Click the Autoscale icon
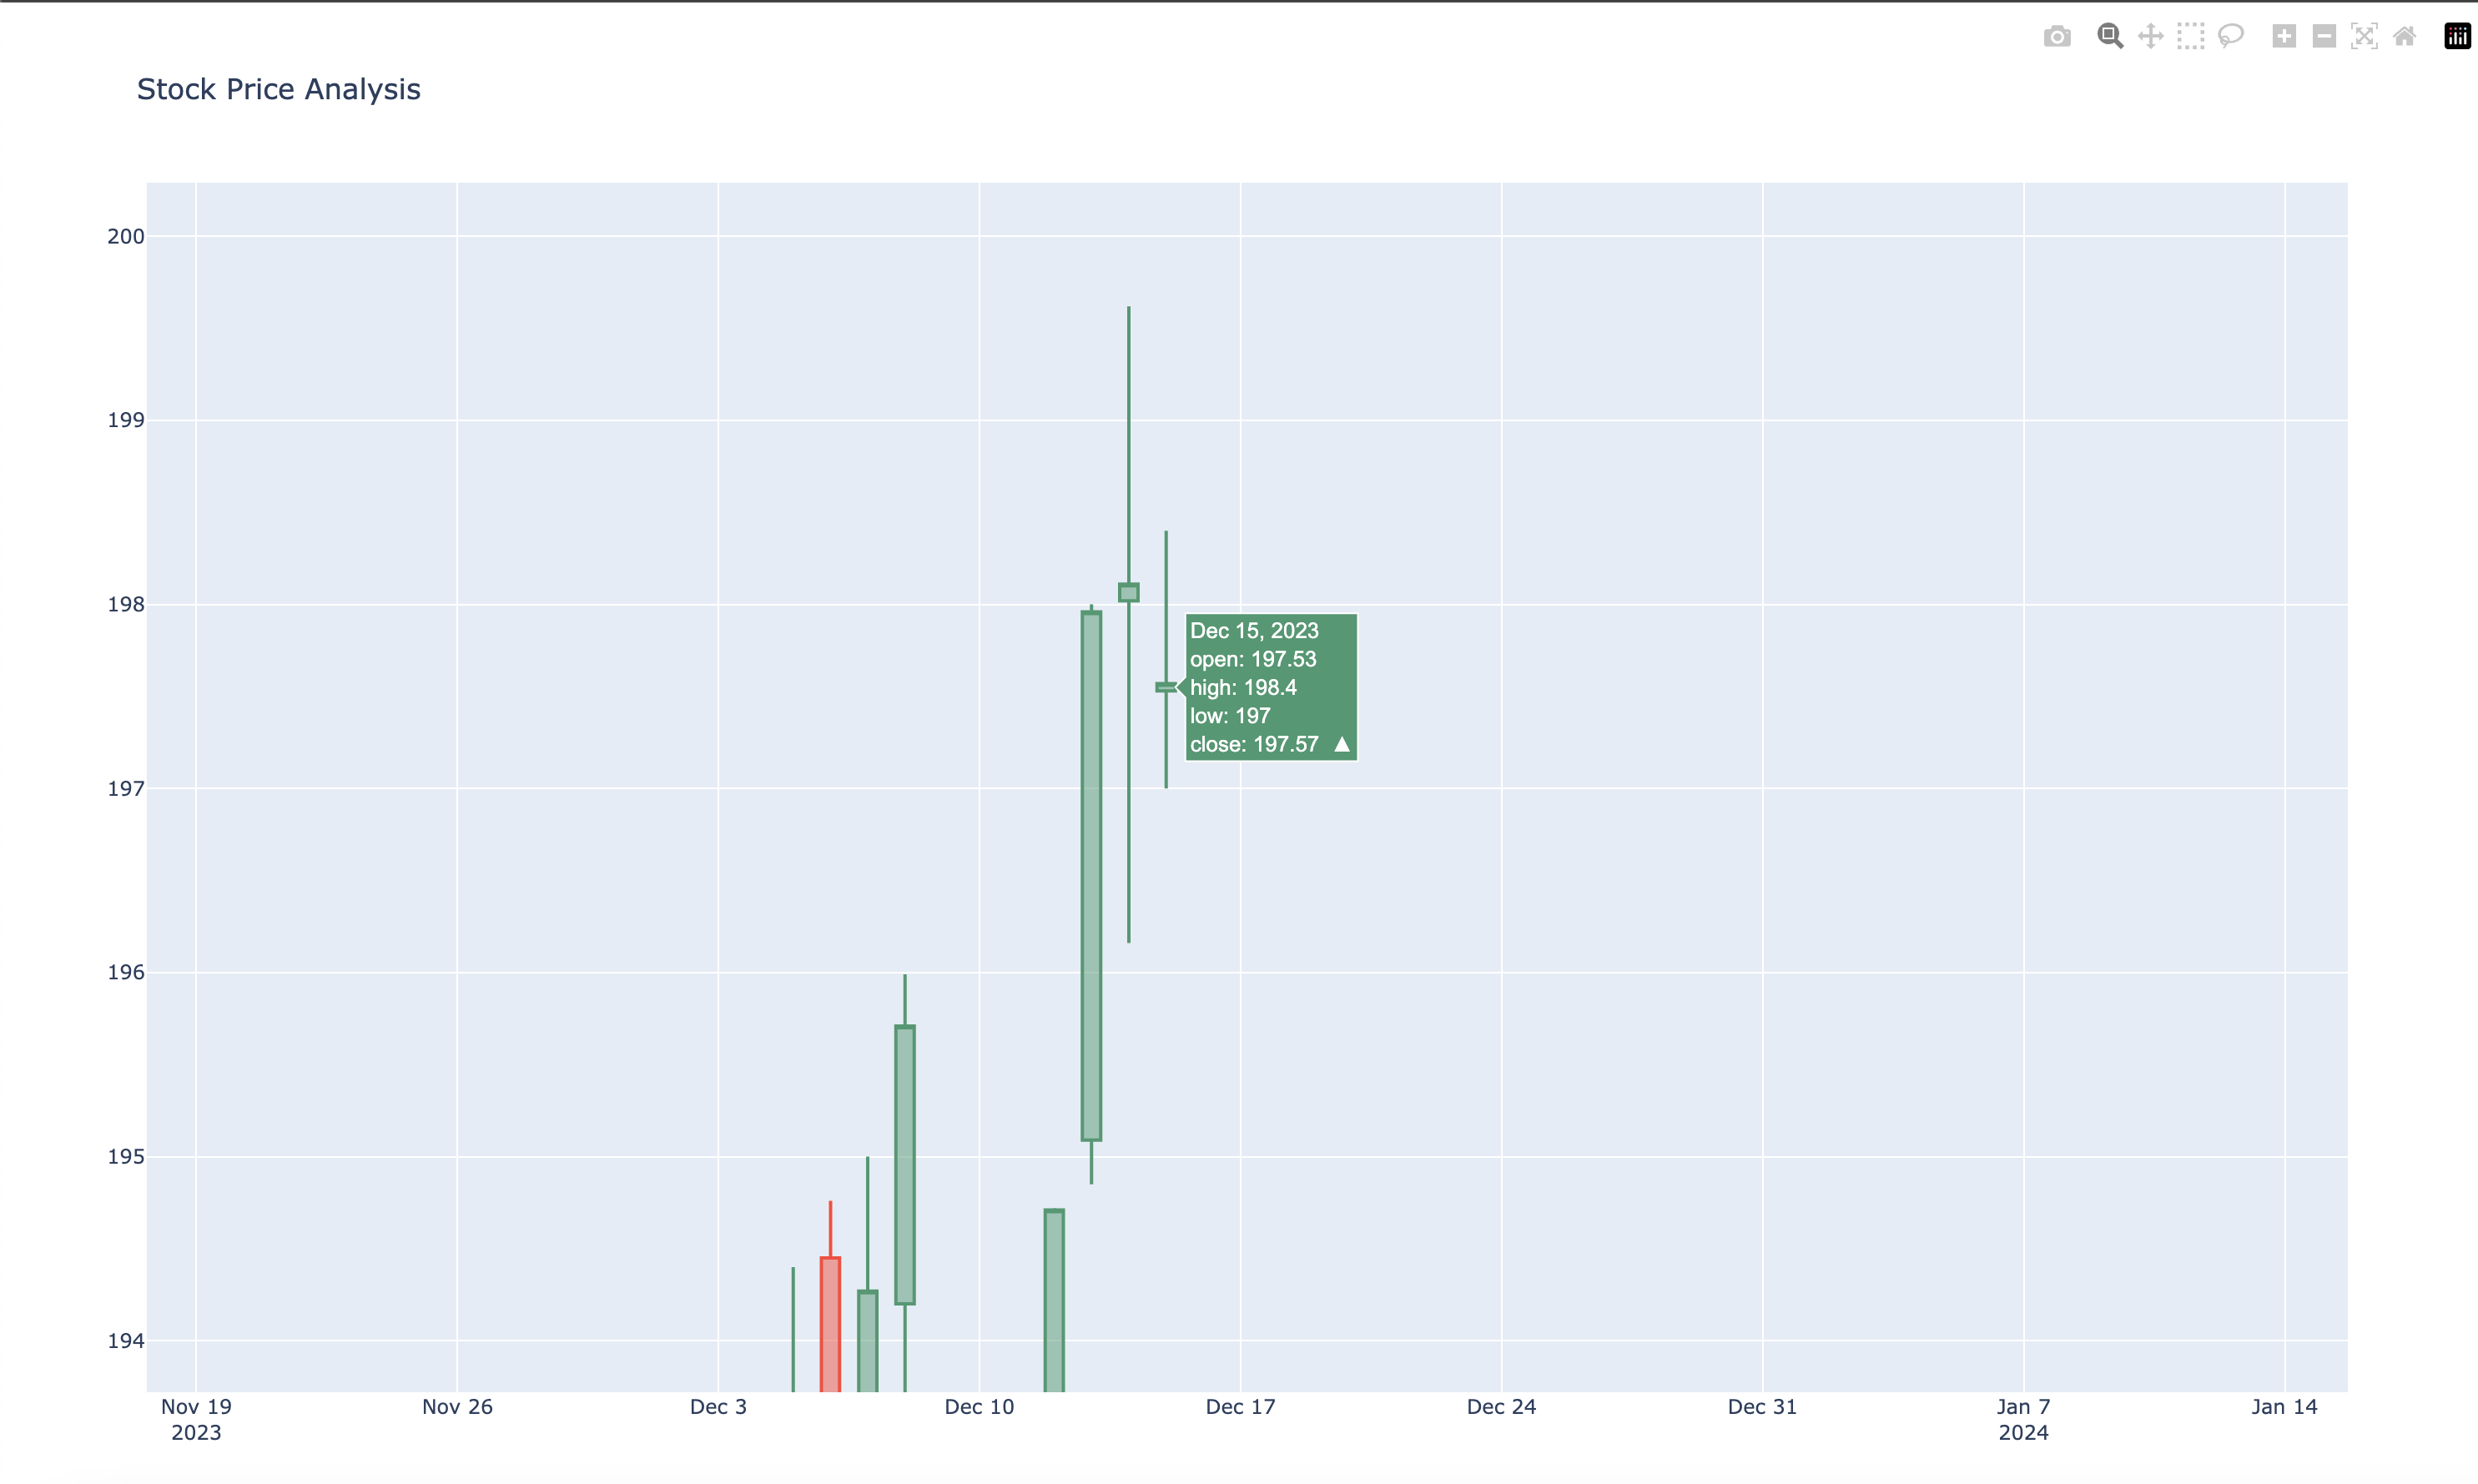 coord(2364,37)
